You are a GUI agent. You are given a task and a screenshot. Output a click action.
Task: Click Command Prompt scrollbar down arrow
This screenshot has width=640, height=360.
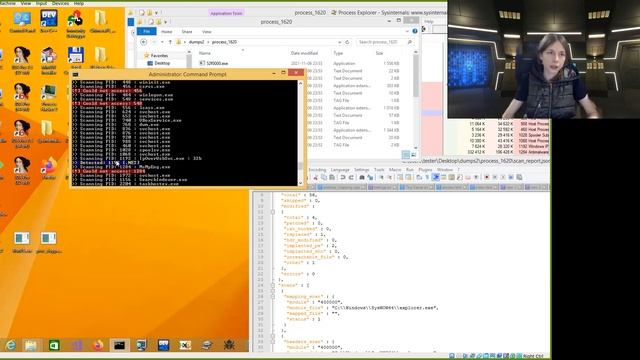[301, 183]
